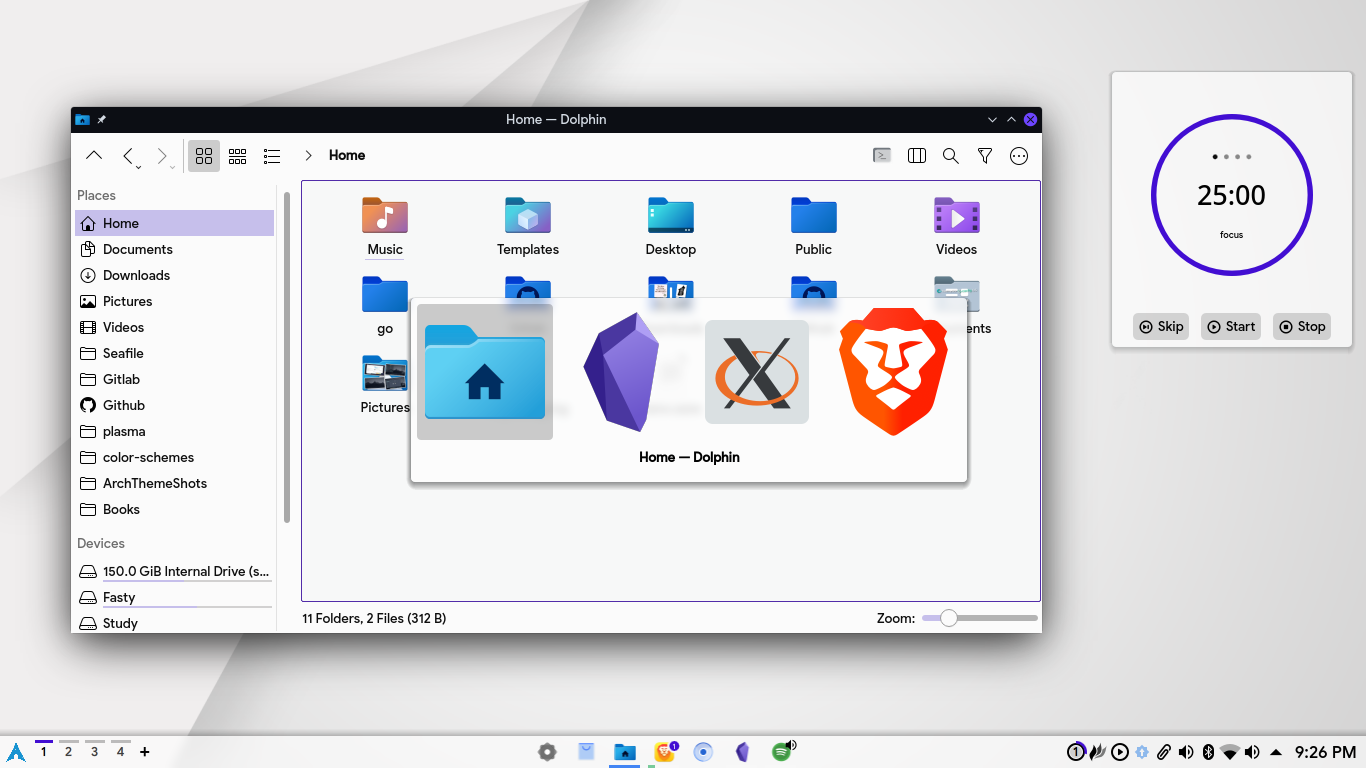Toggle the pin icon in Dolphin title bar

click(x=101, y=119)
